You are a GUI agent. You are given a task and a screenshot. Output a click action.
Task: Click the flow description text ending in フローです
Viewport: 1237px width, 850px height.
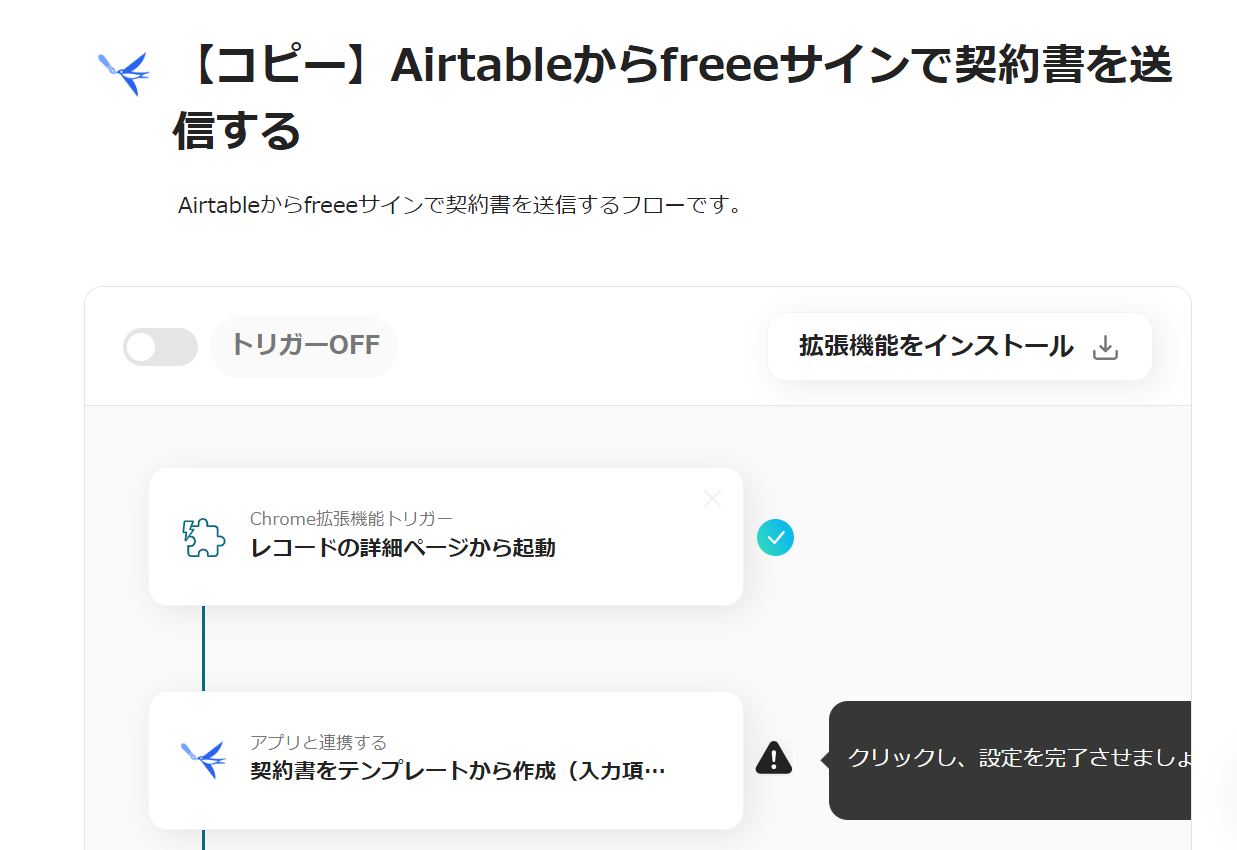tap(459, 206)
